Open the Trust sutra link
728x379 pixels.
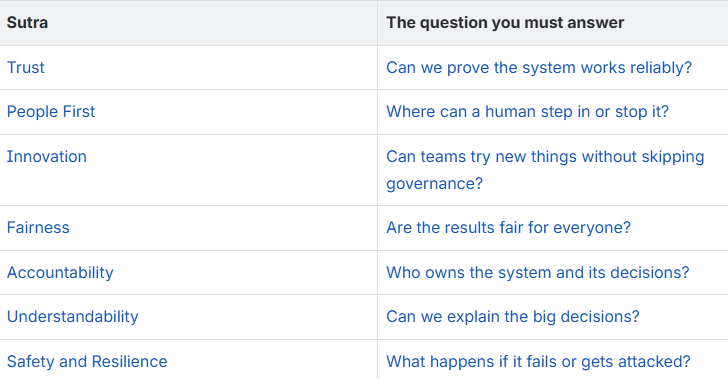[26, 67]
